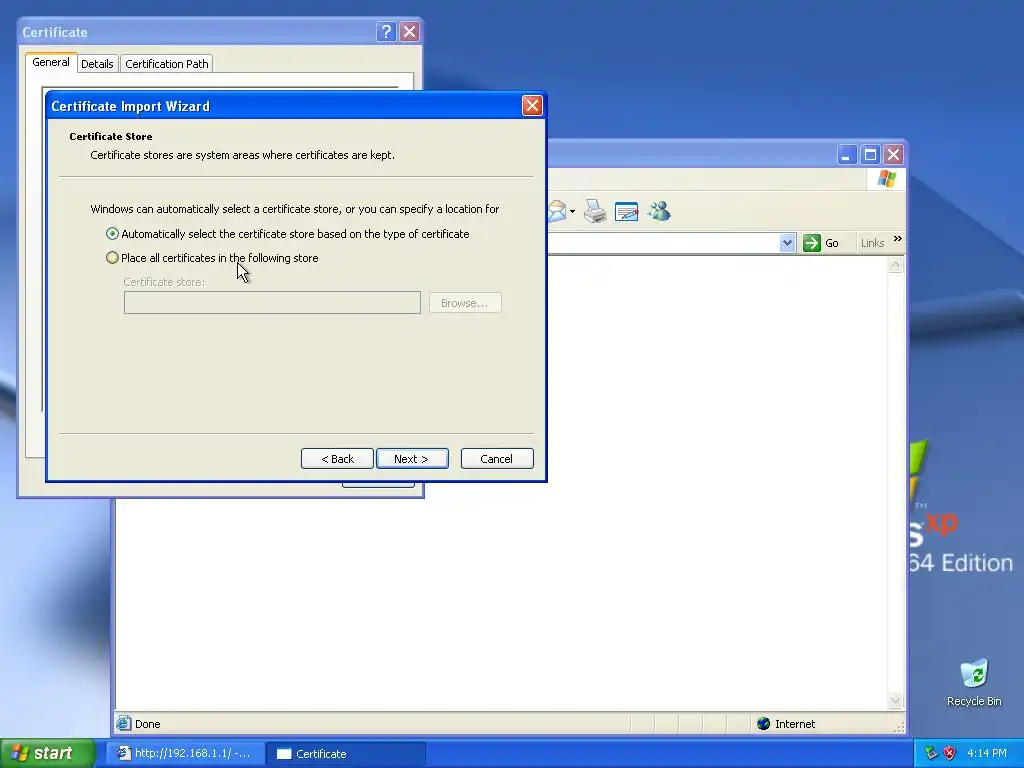This screenshot has width=1024, height=768.
Task: Open the Certification Path tab
Action: tap(167, 64)
